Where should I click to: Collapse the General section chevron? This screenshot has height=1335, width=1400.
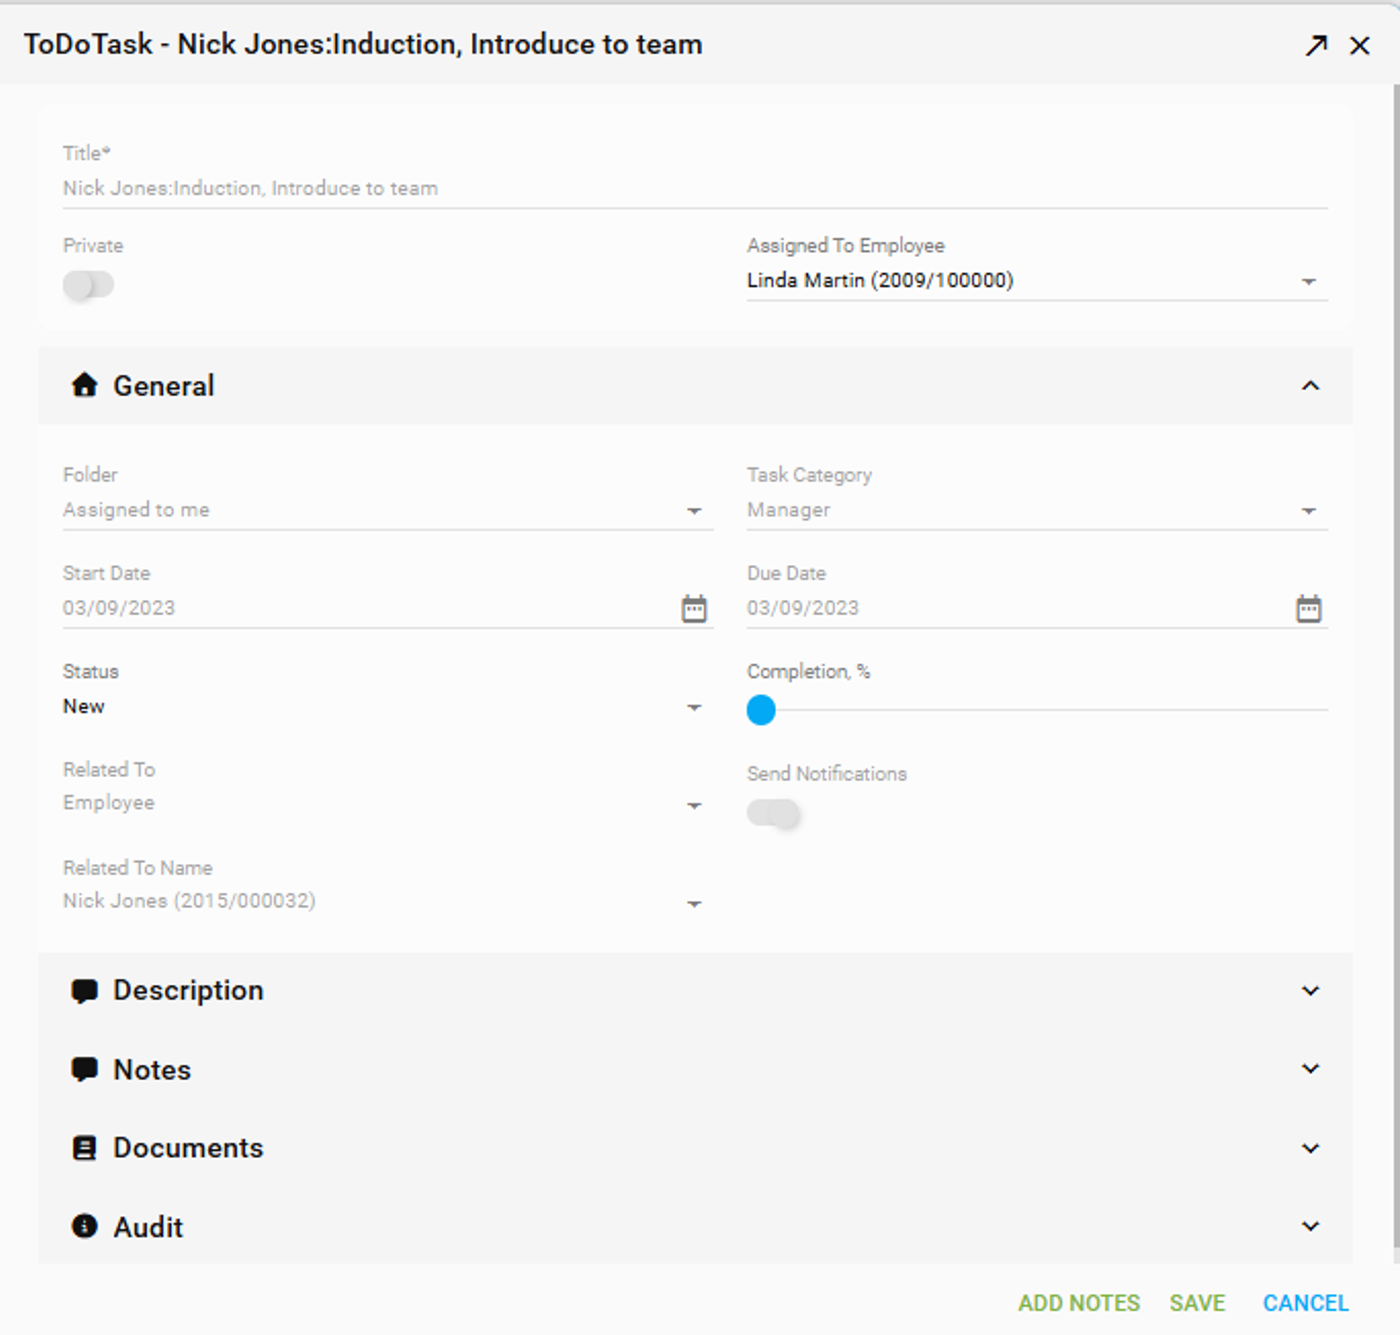[x=1310, y=386]
